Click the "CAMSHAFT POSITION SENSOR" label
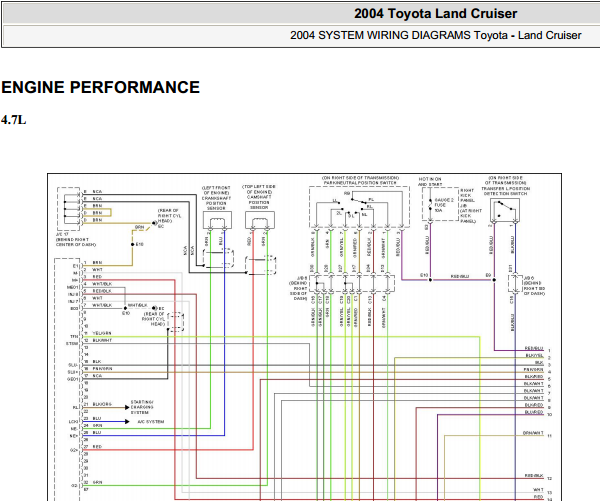This screenshot has height=501, width=600. [x=259, y=202]
